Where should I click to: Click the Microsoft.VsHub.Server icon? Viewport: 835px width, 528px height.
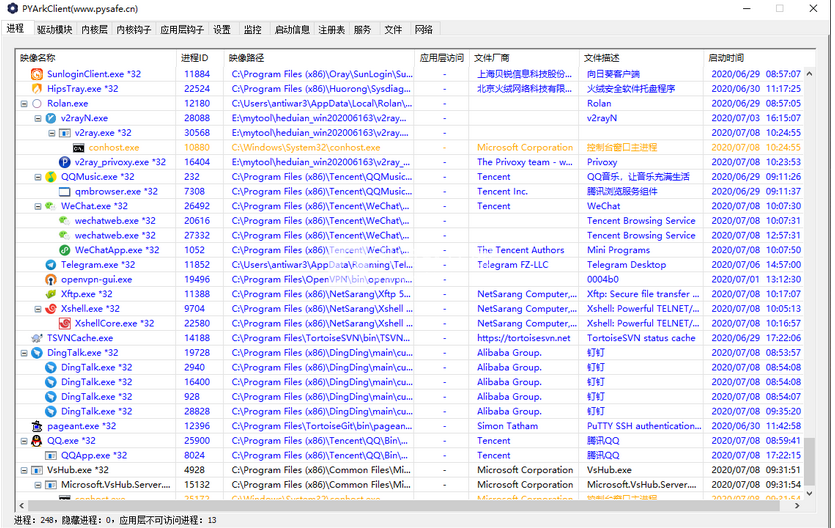tap(51, 485)
